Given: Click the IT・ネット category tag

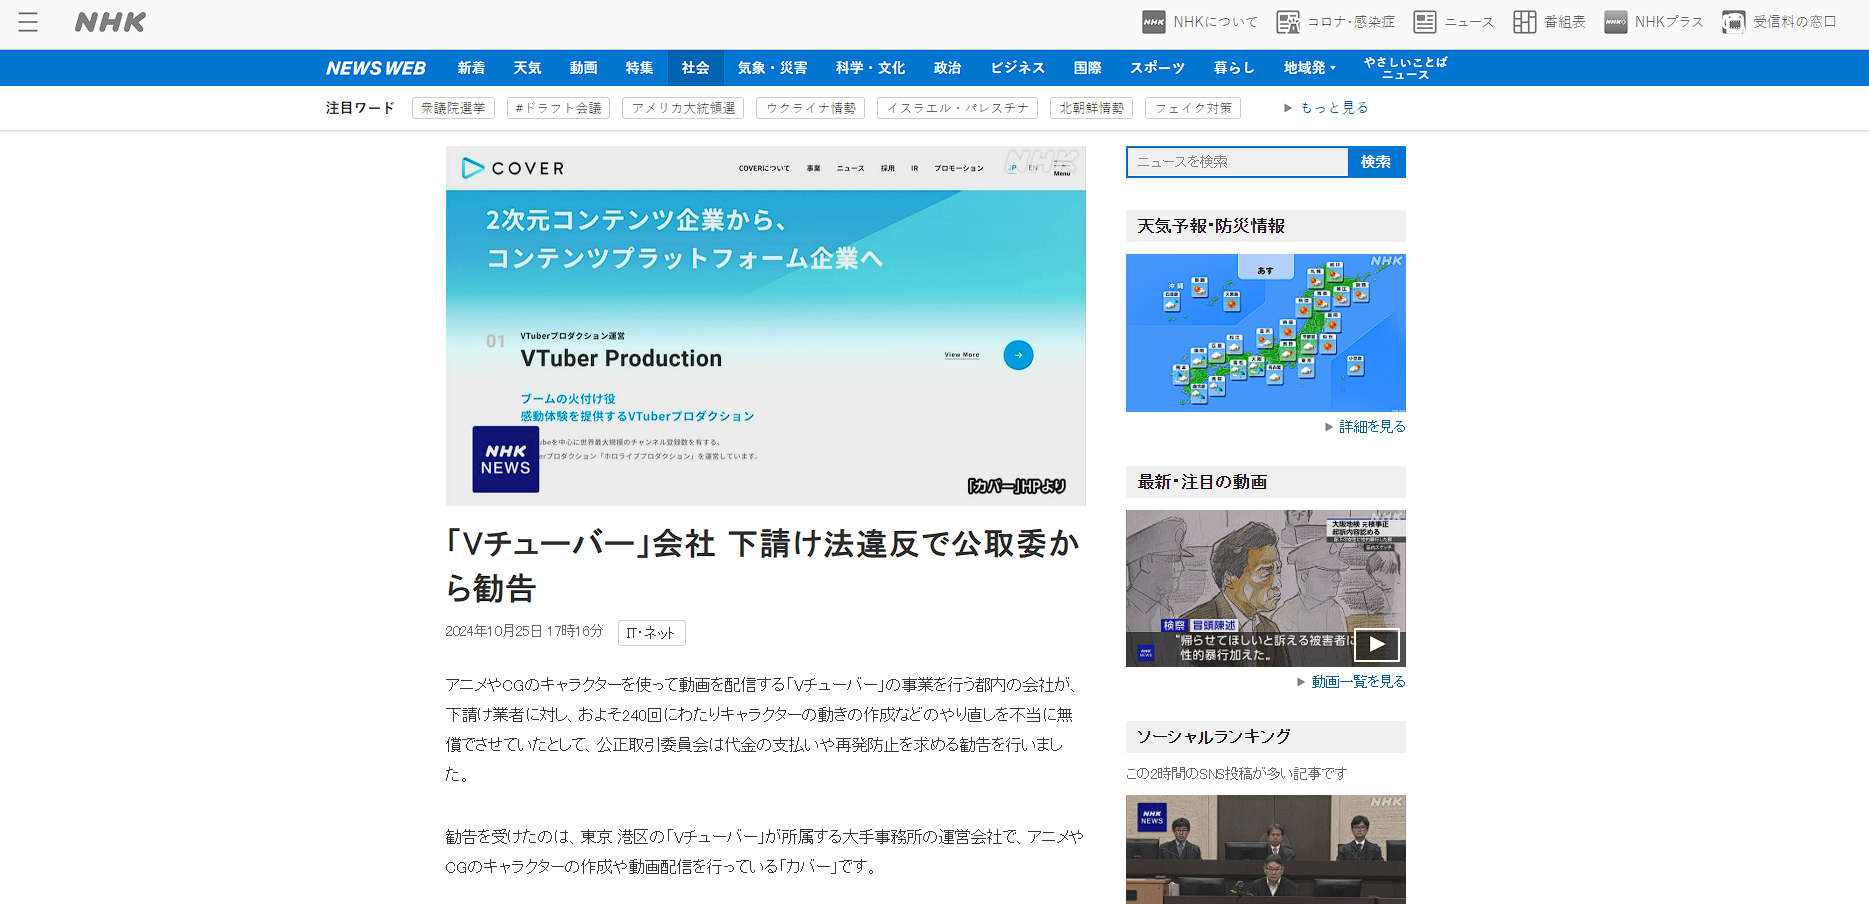Looking at the screenshot, I should pyautogui.click(x=651, y=633).
